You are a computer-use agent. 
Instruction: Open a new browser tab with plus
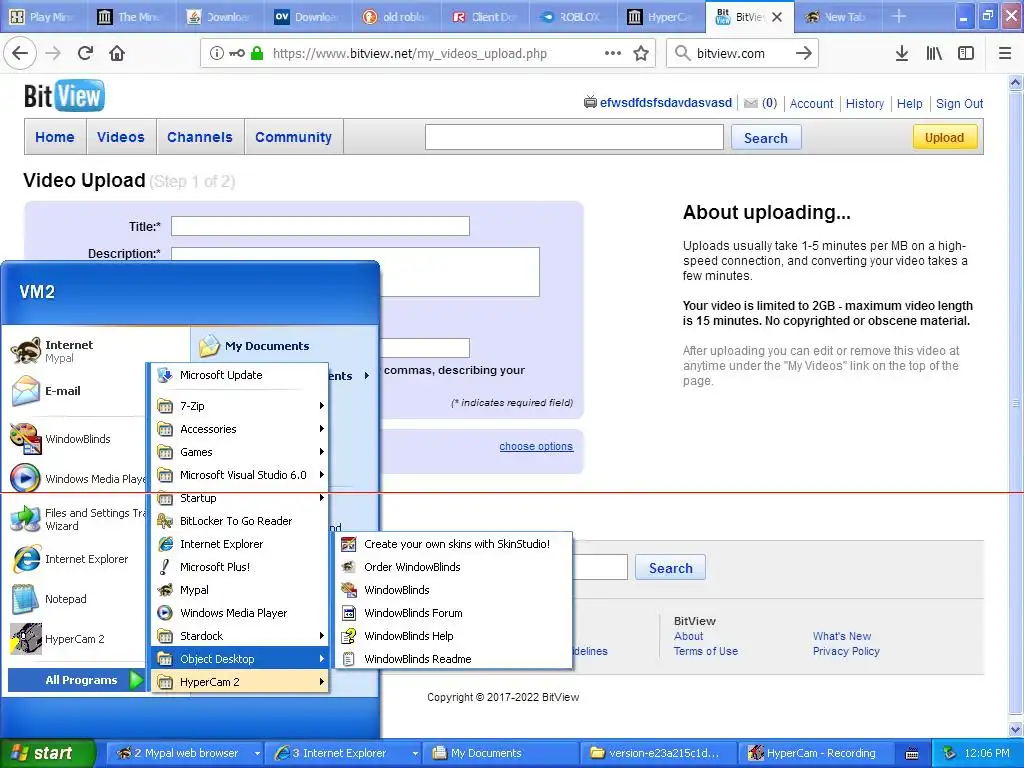point(899,16)
